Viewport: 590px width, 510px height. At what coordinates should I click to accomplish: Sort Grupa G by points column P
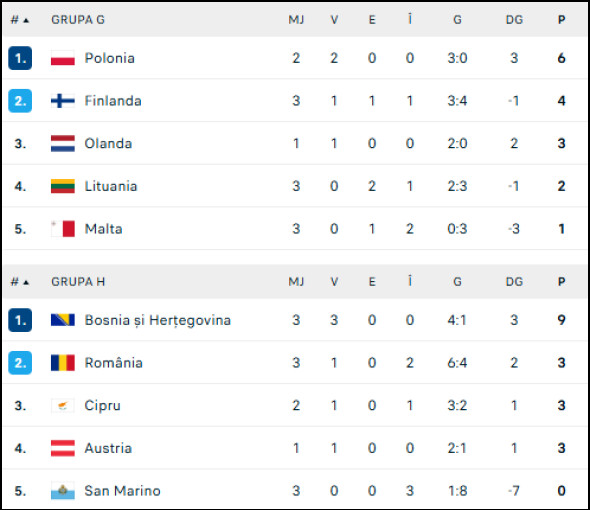(x=561, y=20)
